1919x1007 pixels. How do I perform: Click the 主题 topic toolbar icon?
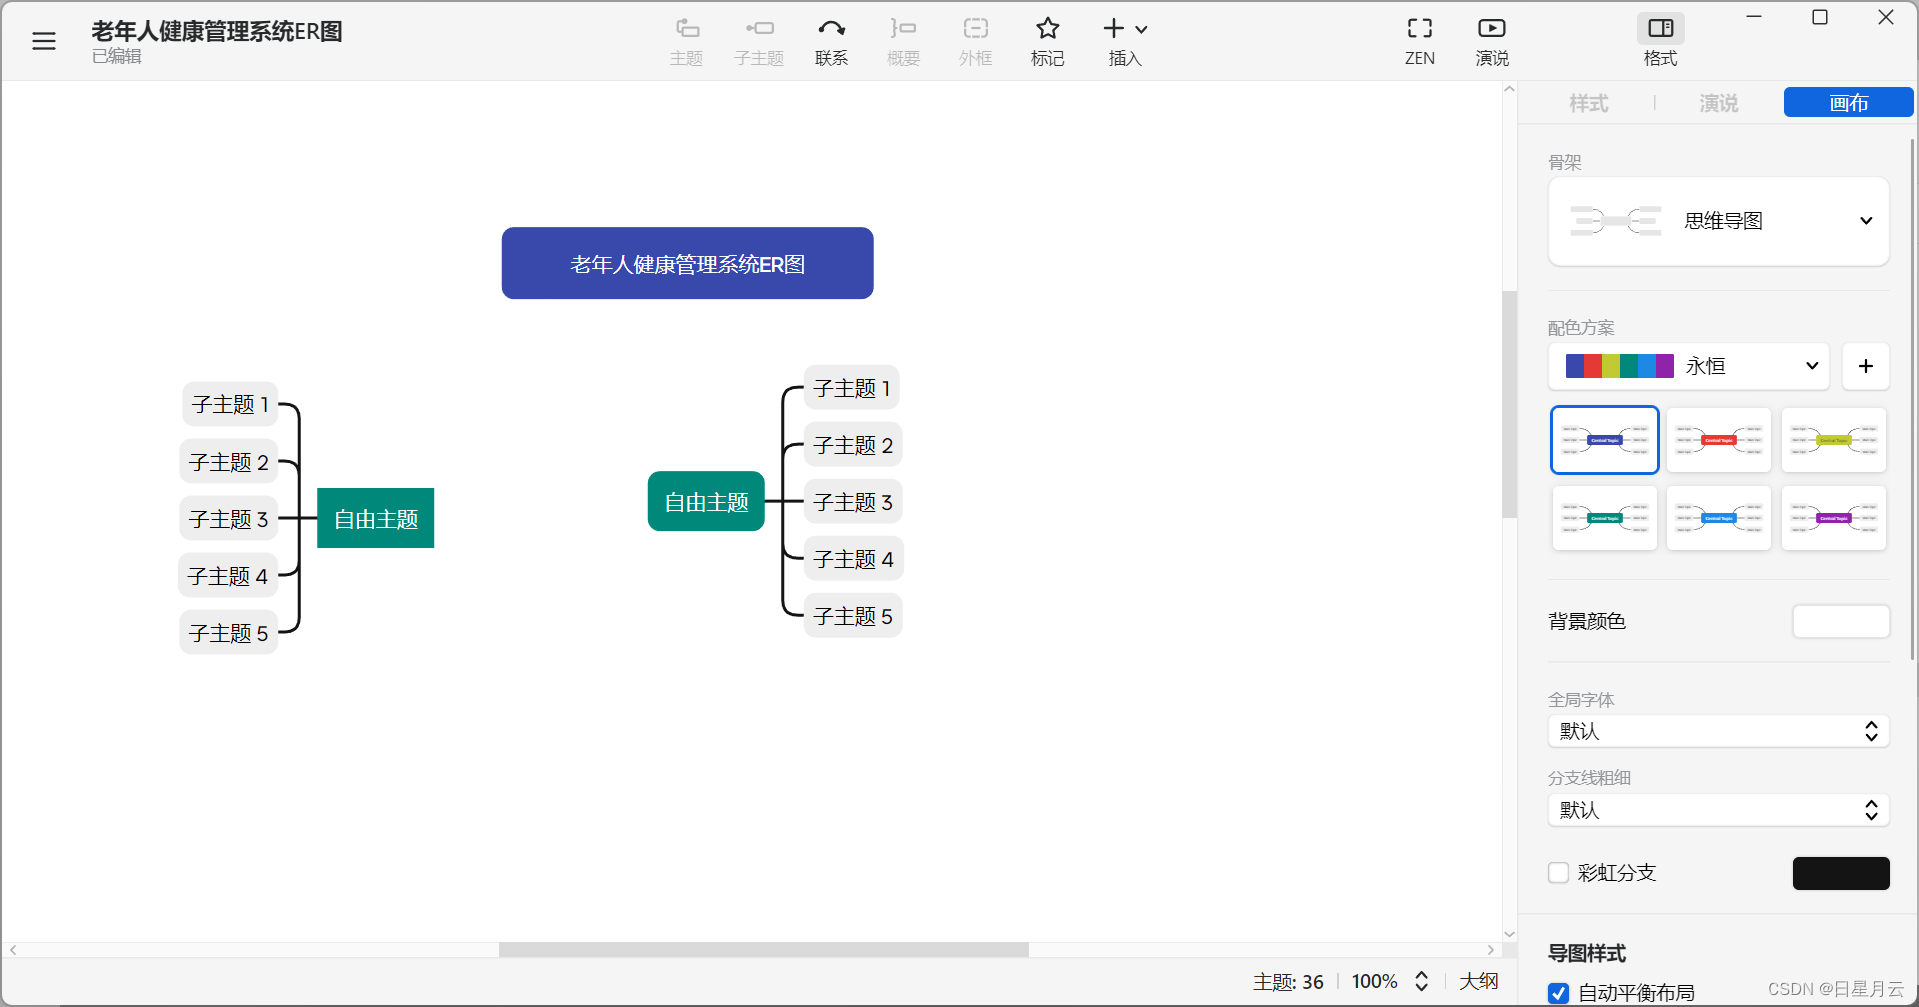[x=687, y=42]
